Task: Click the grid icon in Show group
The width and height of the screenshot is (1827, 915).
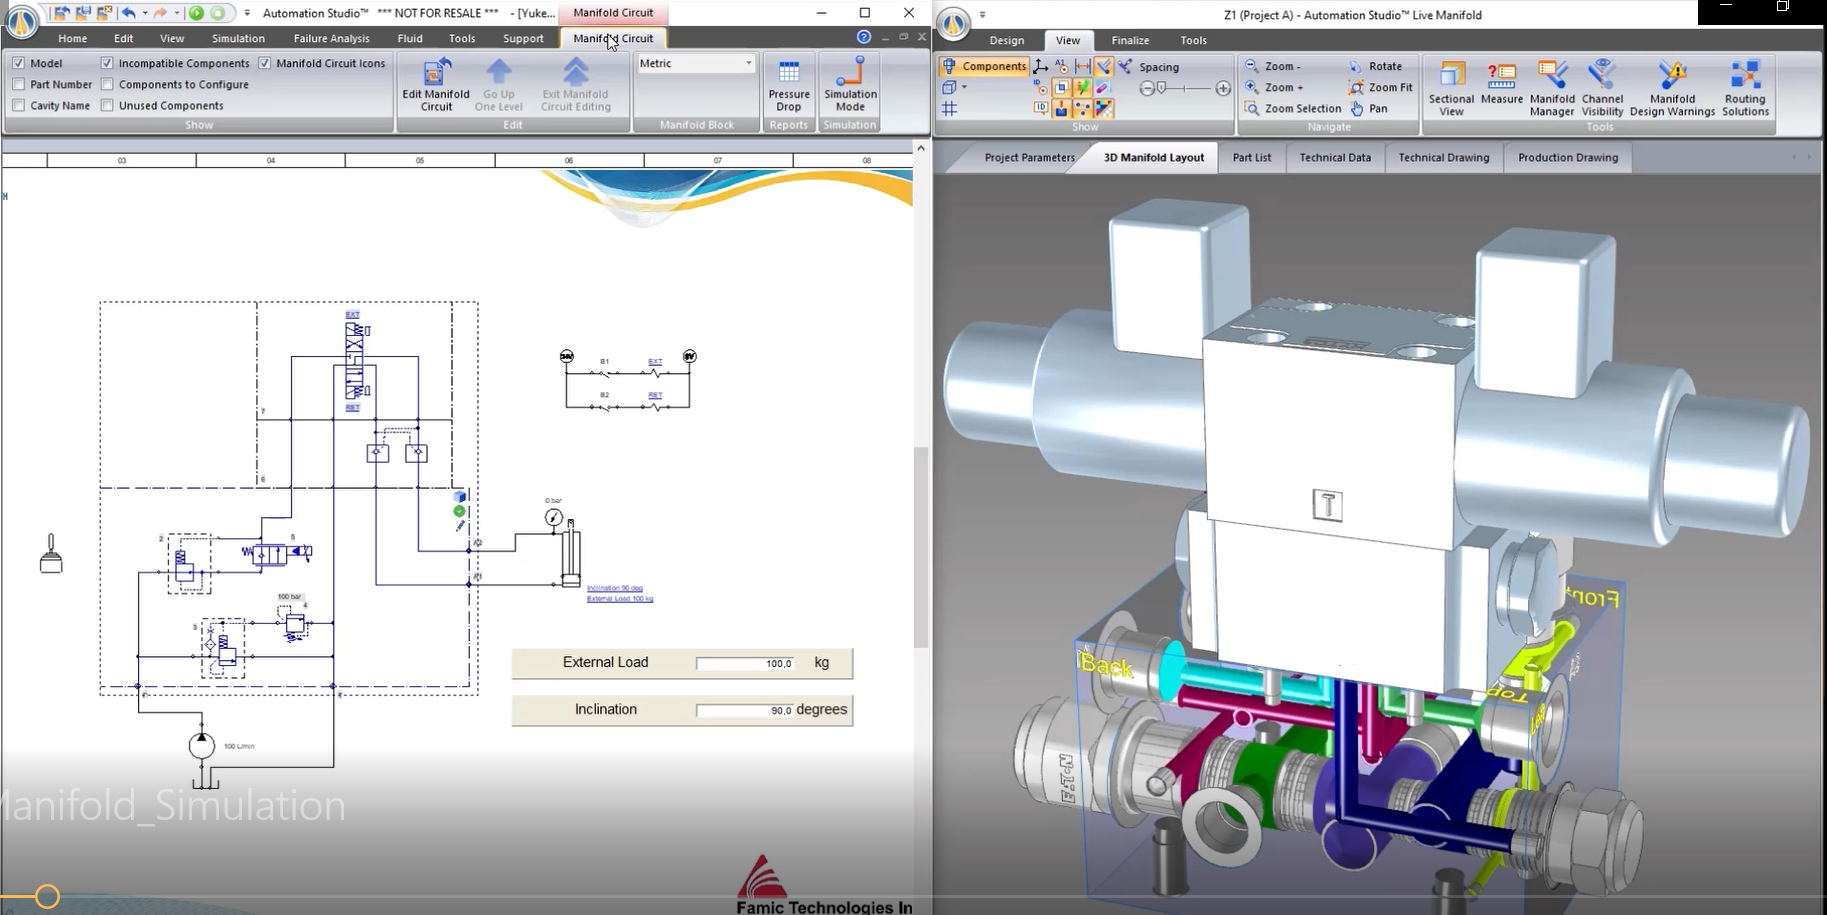Action: point(950,108)
